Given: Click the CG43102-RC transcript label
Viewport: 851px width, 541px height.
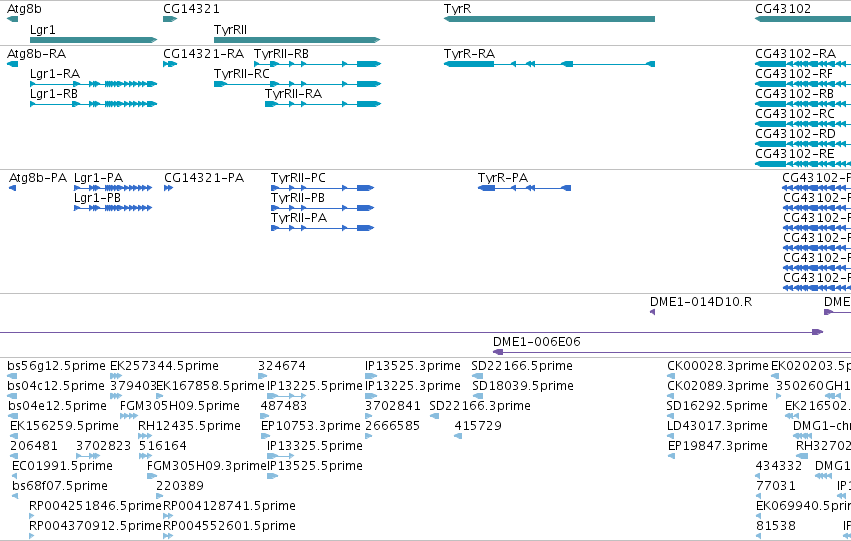Looking at the screenshot, I should [x=795, y=114].
